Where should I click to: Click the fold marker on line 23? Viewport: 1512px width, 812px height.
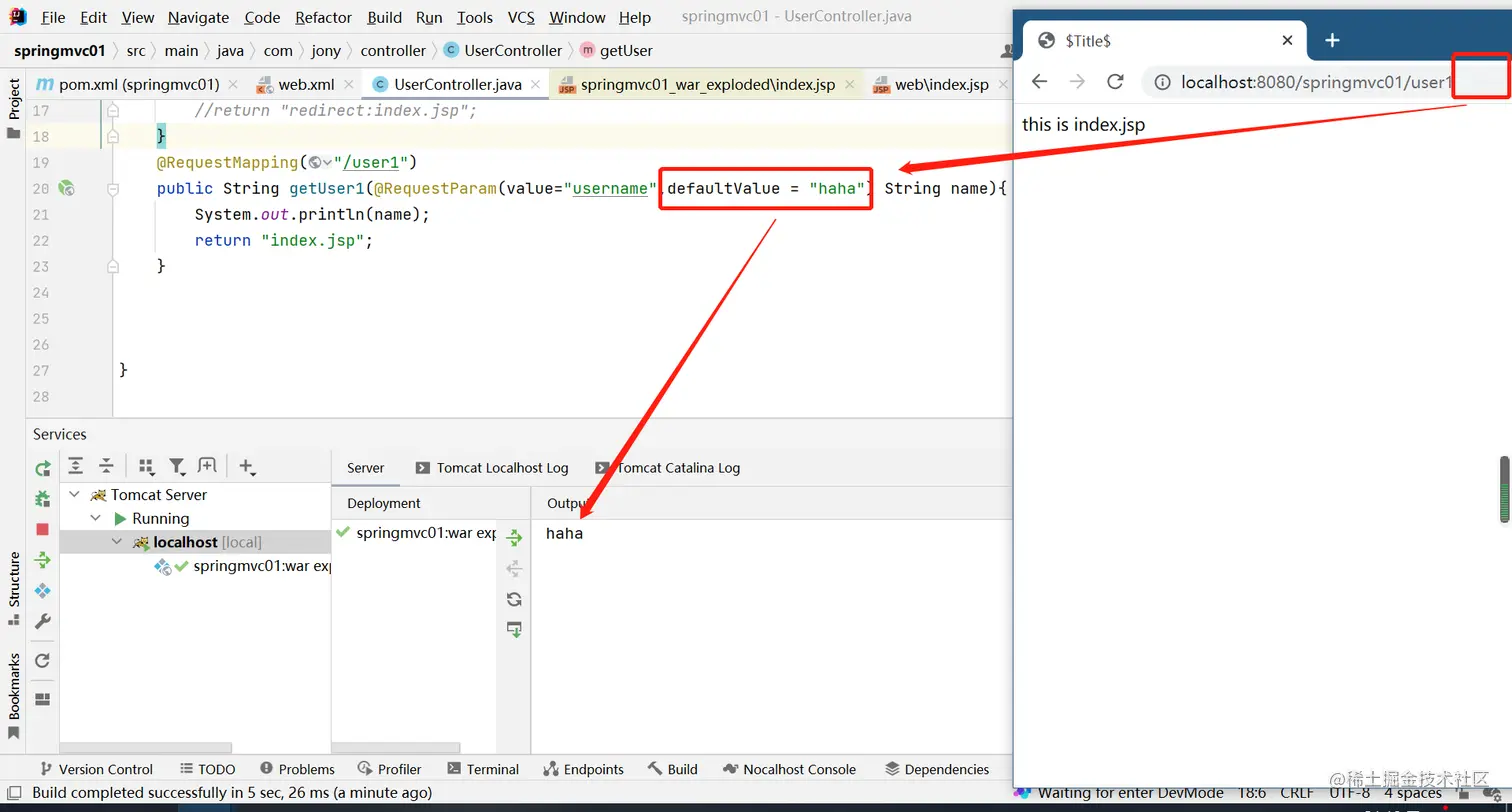pyautogui.click(x=113, y=266)
